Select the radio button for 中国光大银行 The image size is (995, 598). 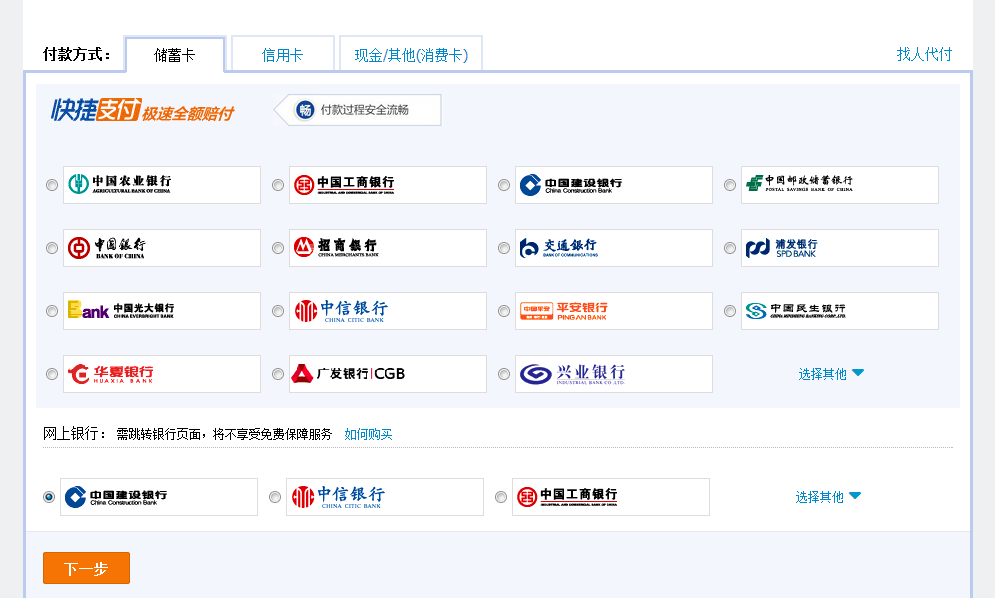click(52, 310)
